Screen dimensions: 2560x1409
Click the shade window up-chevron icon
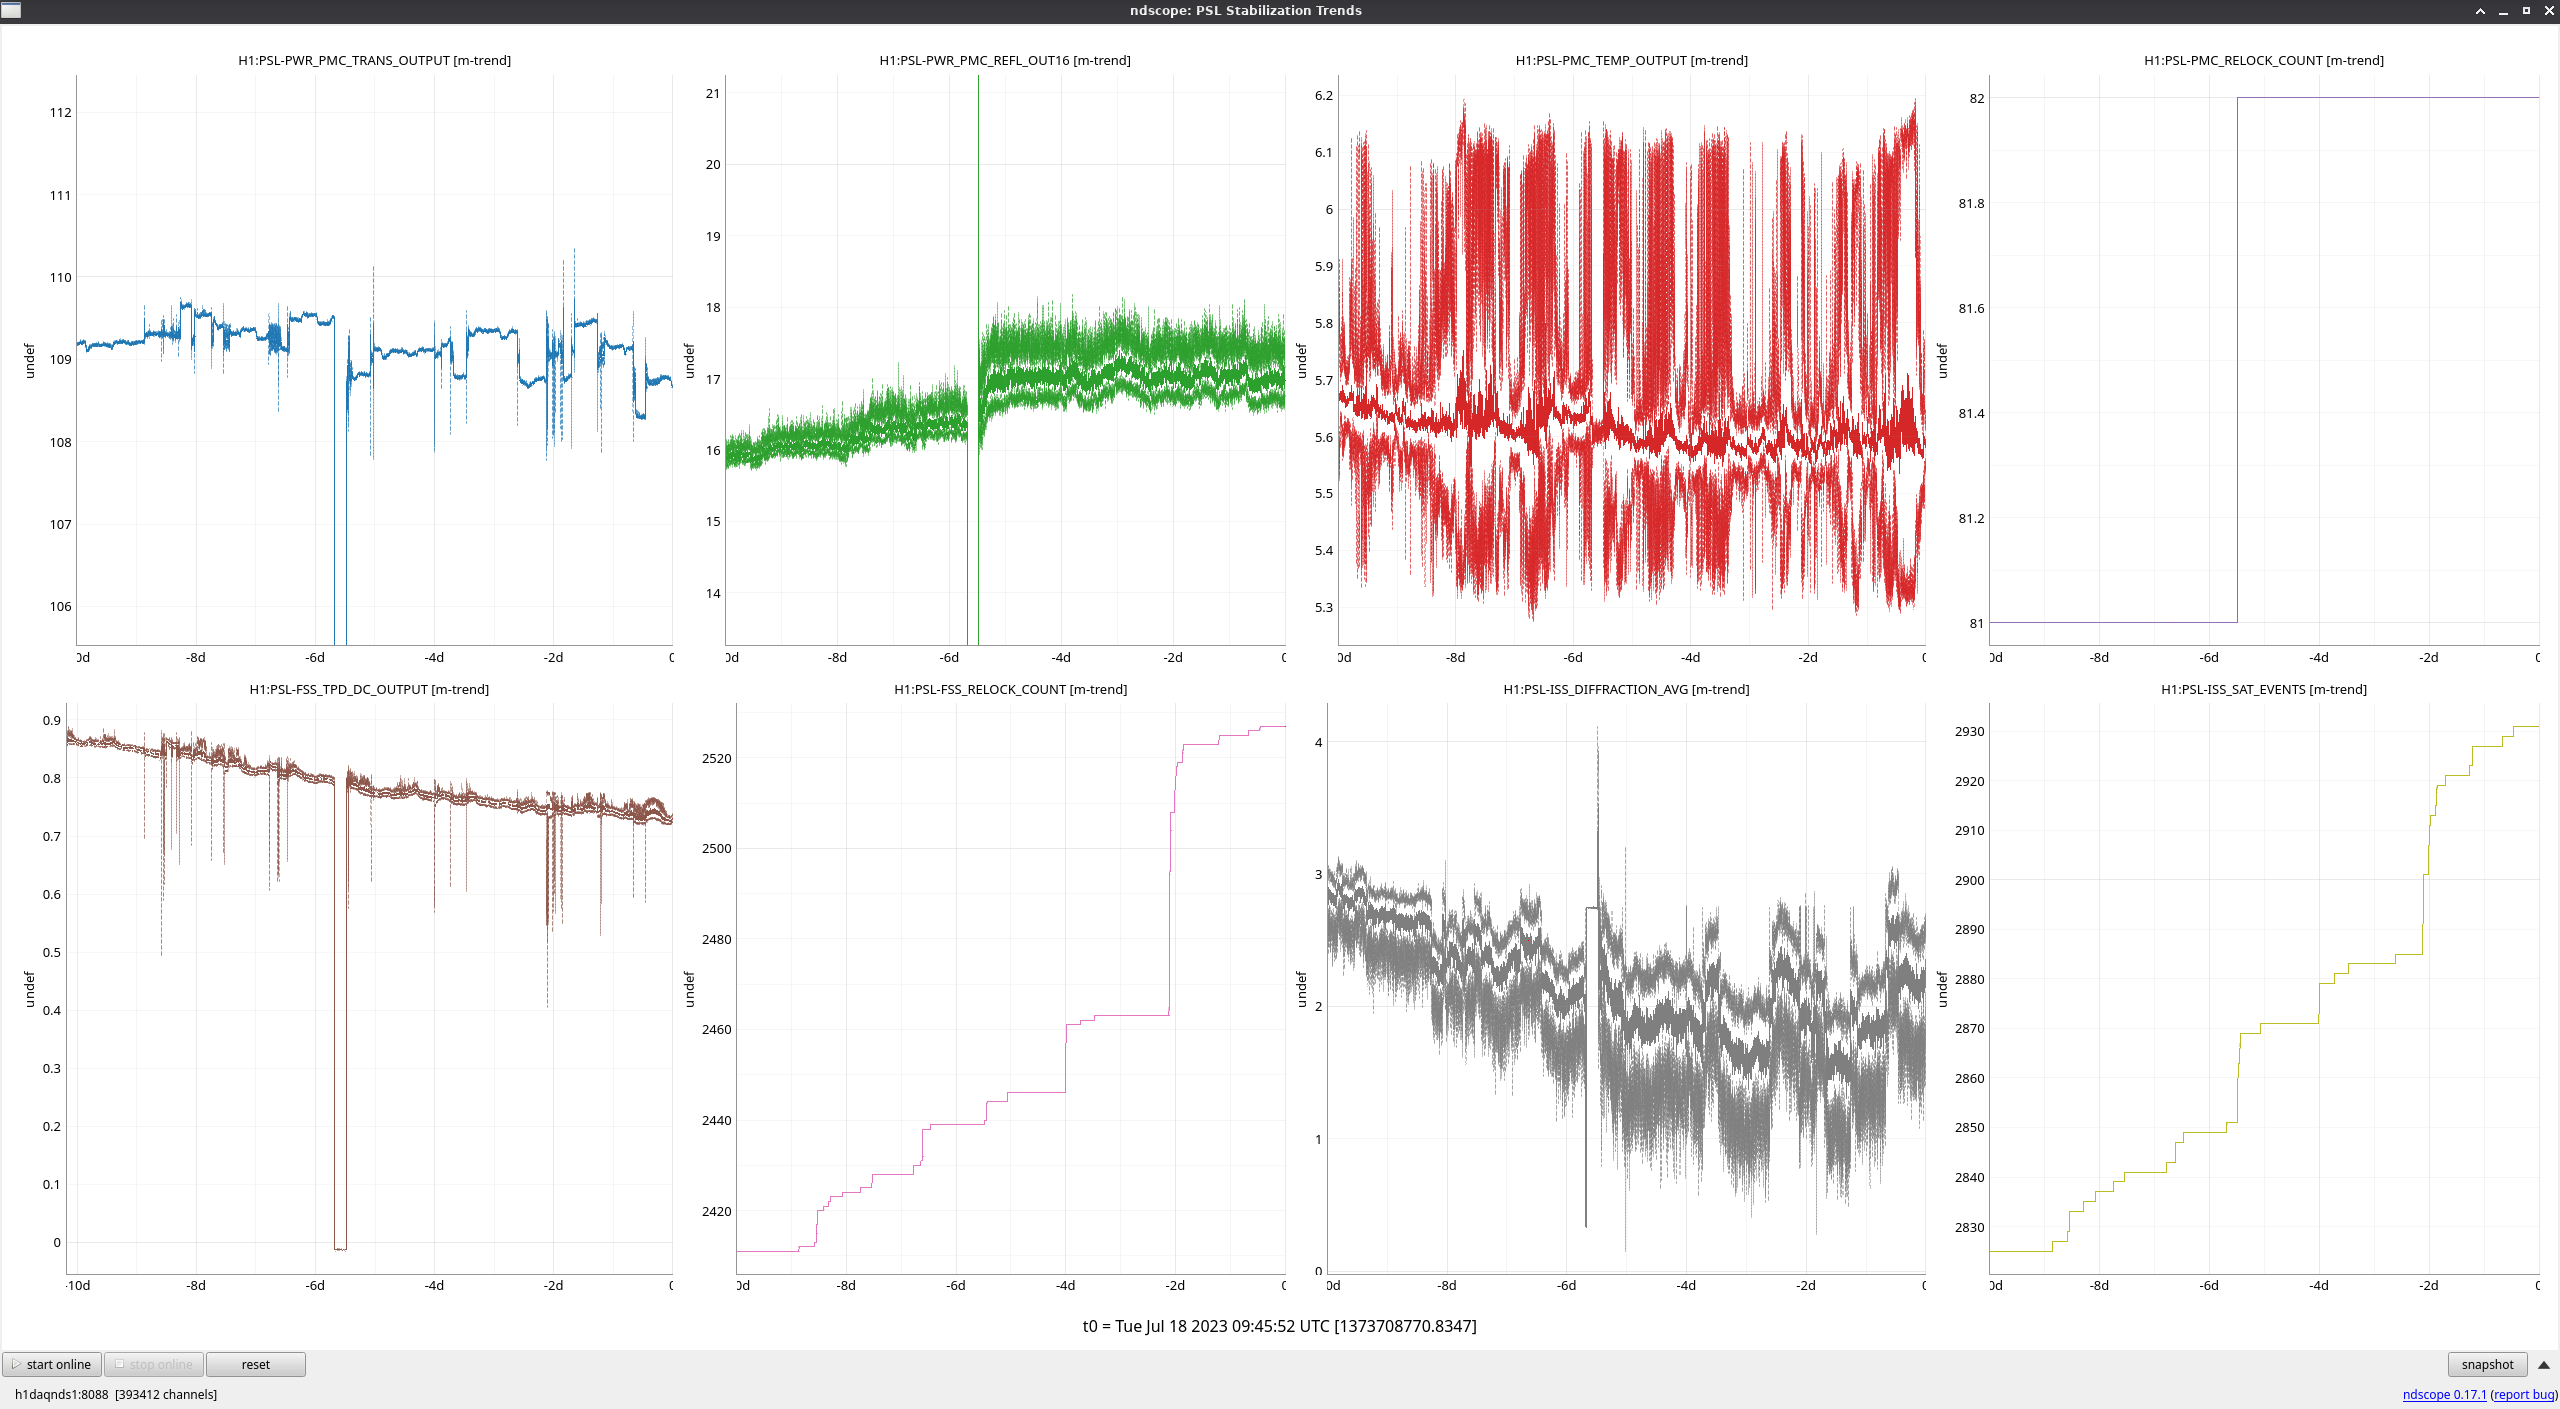coord(2480,11)
